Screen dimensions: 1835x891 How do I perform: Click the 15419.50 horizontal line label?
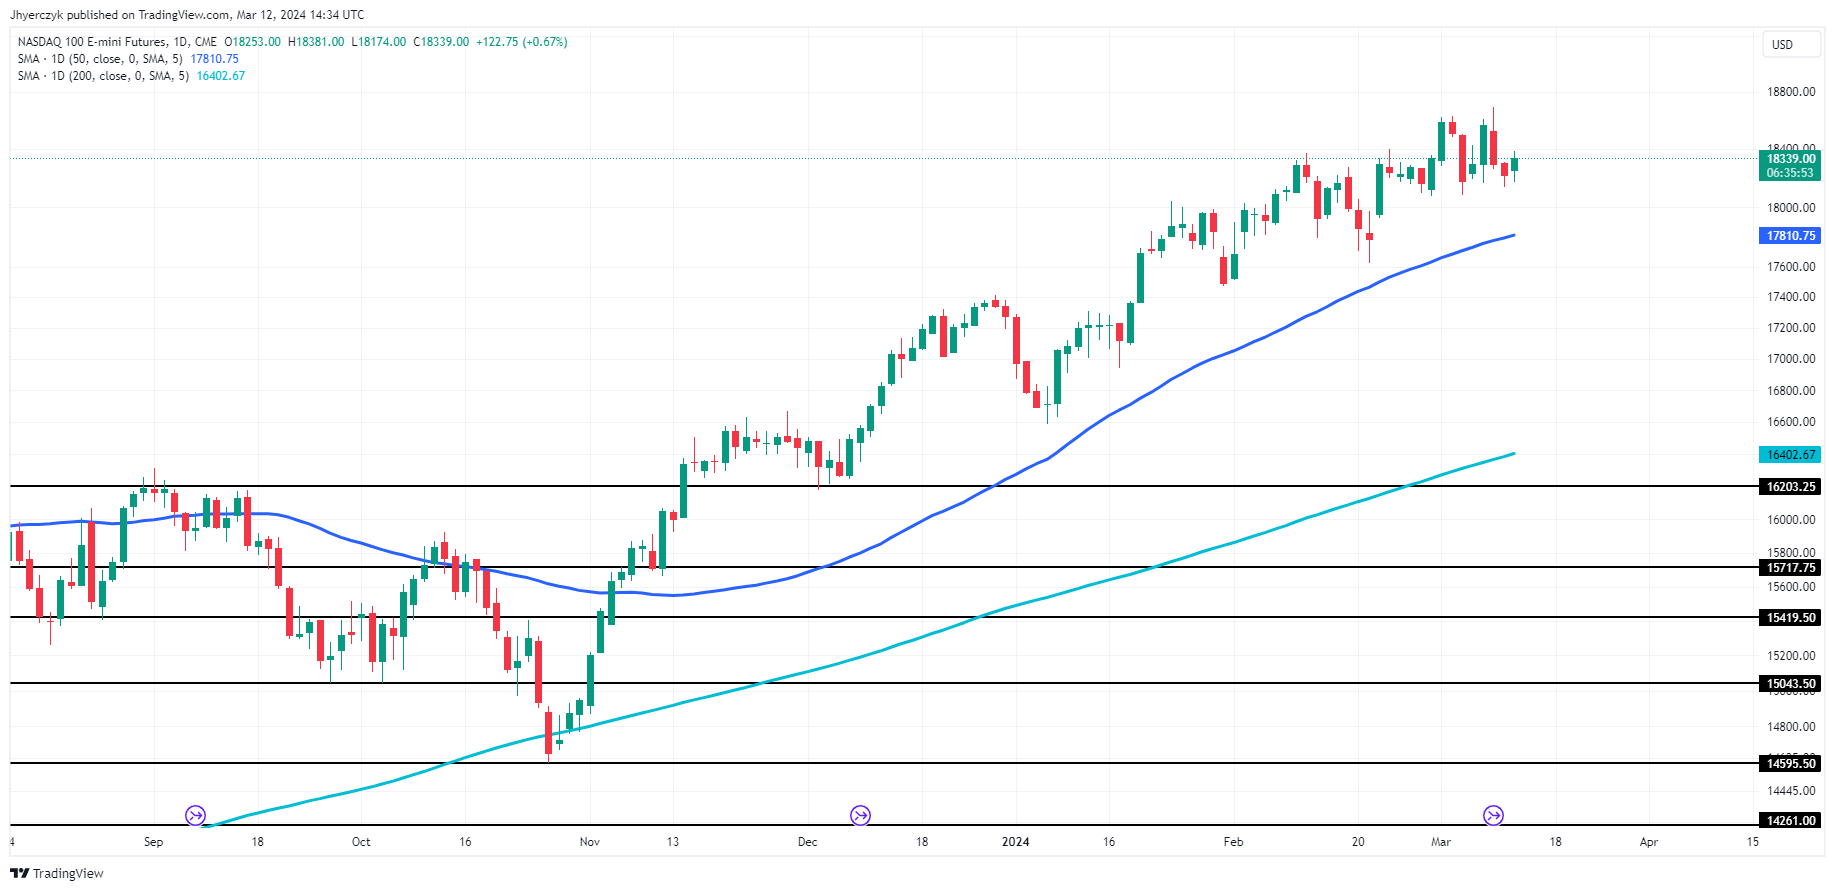click(1790, 618)
